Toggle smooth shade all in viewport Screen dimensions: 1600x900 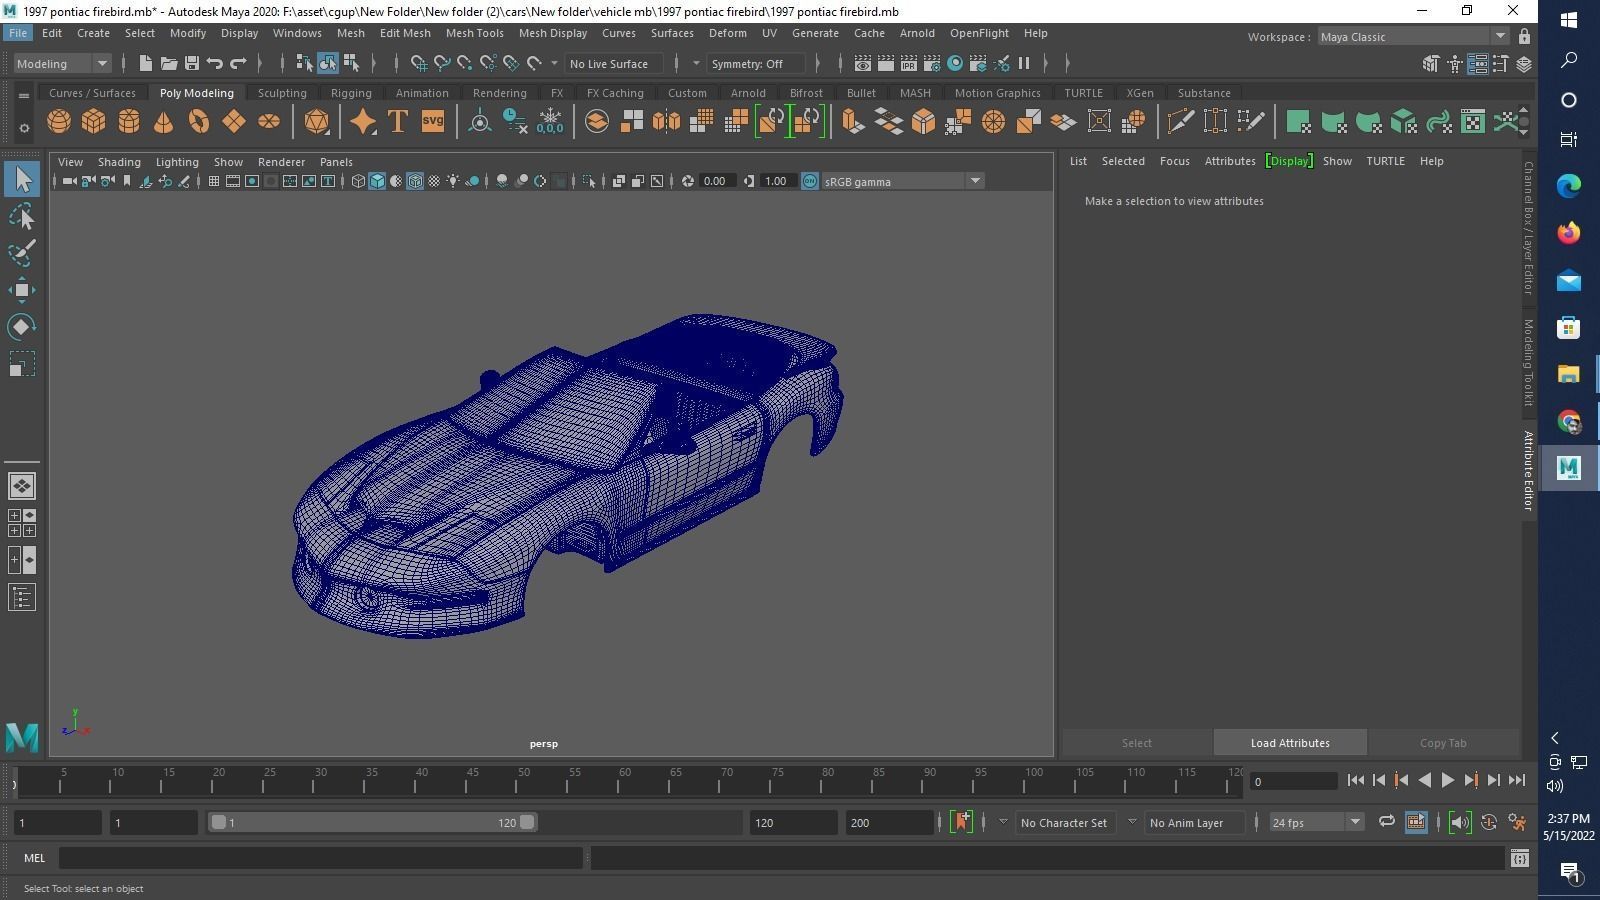(377, 181)
